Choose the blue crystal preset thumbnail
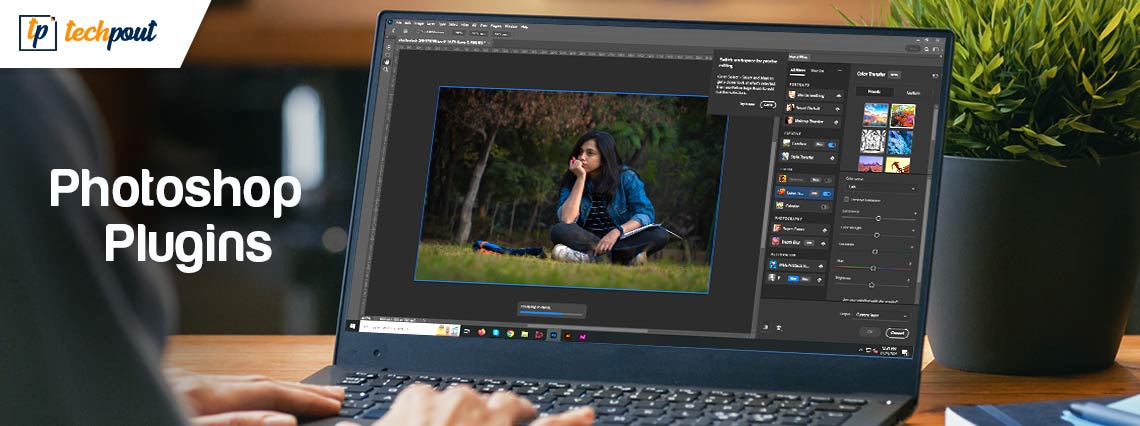 click(x=900, y=142)
